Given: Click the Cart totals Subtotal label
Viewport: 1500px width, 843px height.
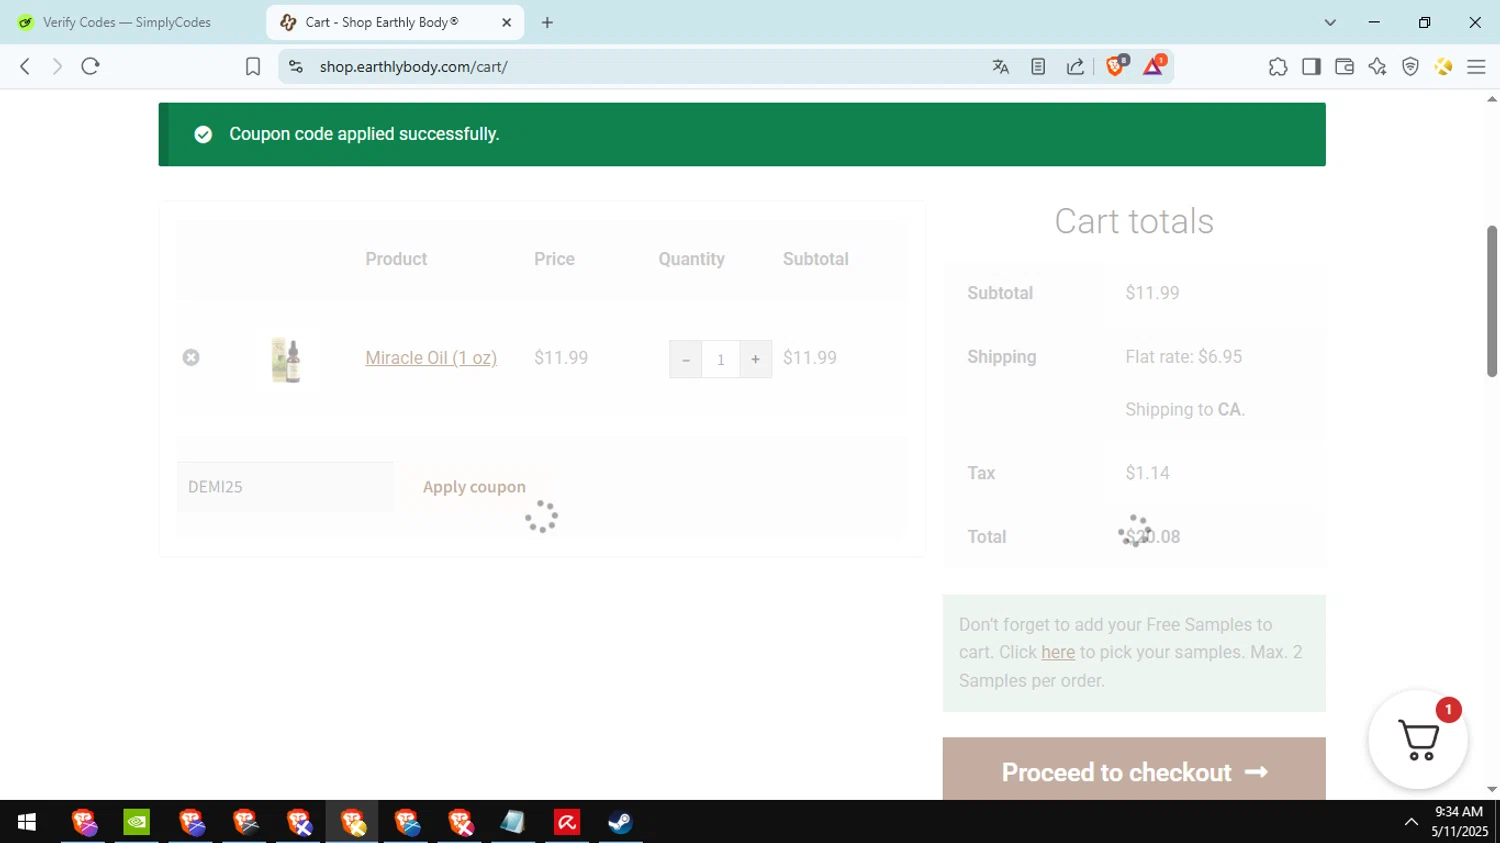Looking at the screenshot, I should (x=1000, y=293).
